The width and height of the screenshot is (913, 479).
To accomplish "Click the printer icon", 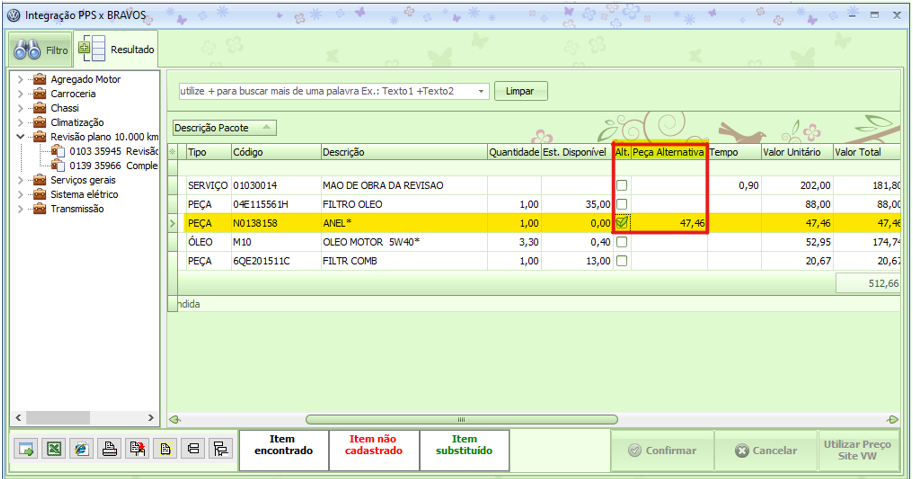I will (x=109, y=449).
